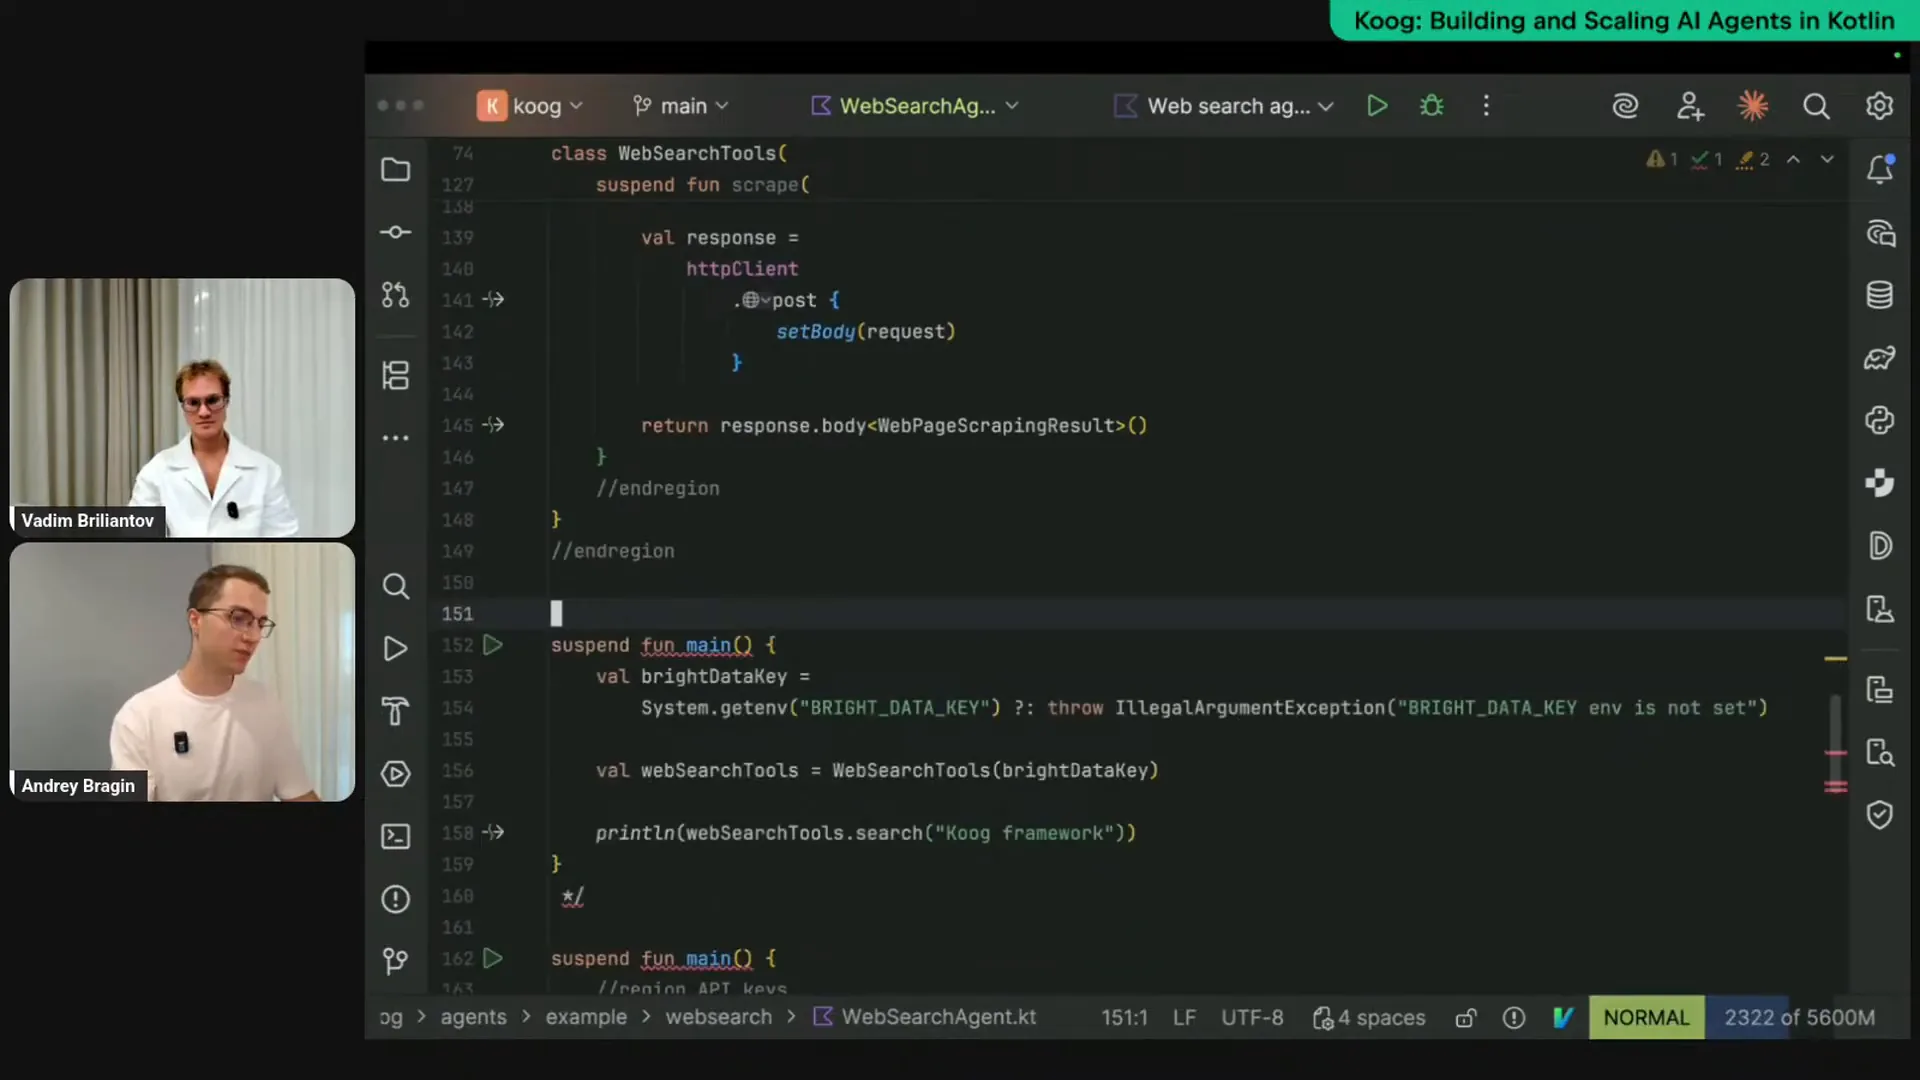Viewport: 1920px width, 1080px height.
Task: Toggle the read-only lock icon
Action: 1466,1018
